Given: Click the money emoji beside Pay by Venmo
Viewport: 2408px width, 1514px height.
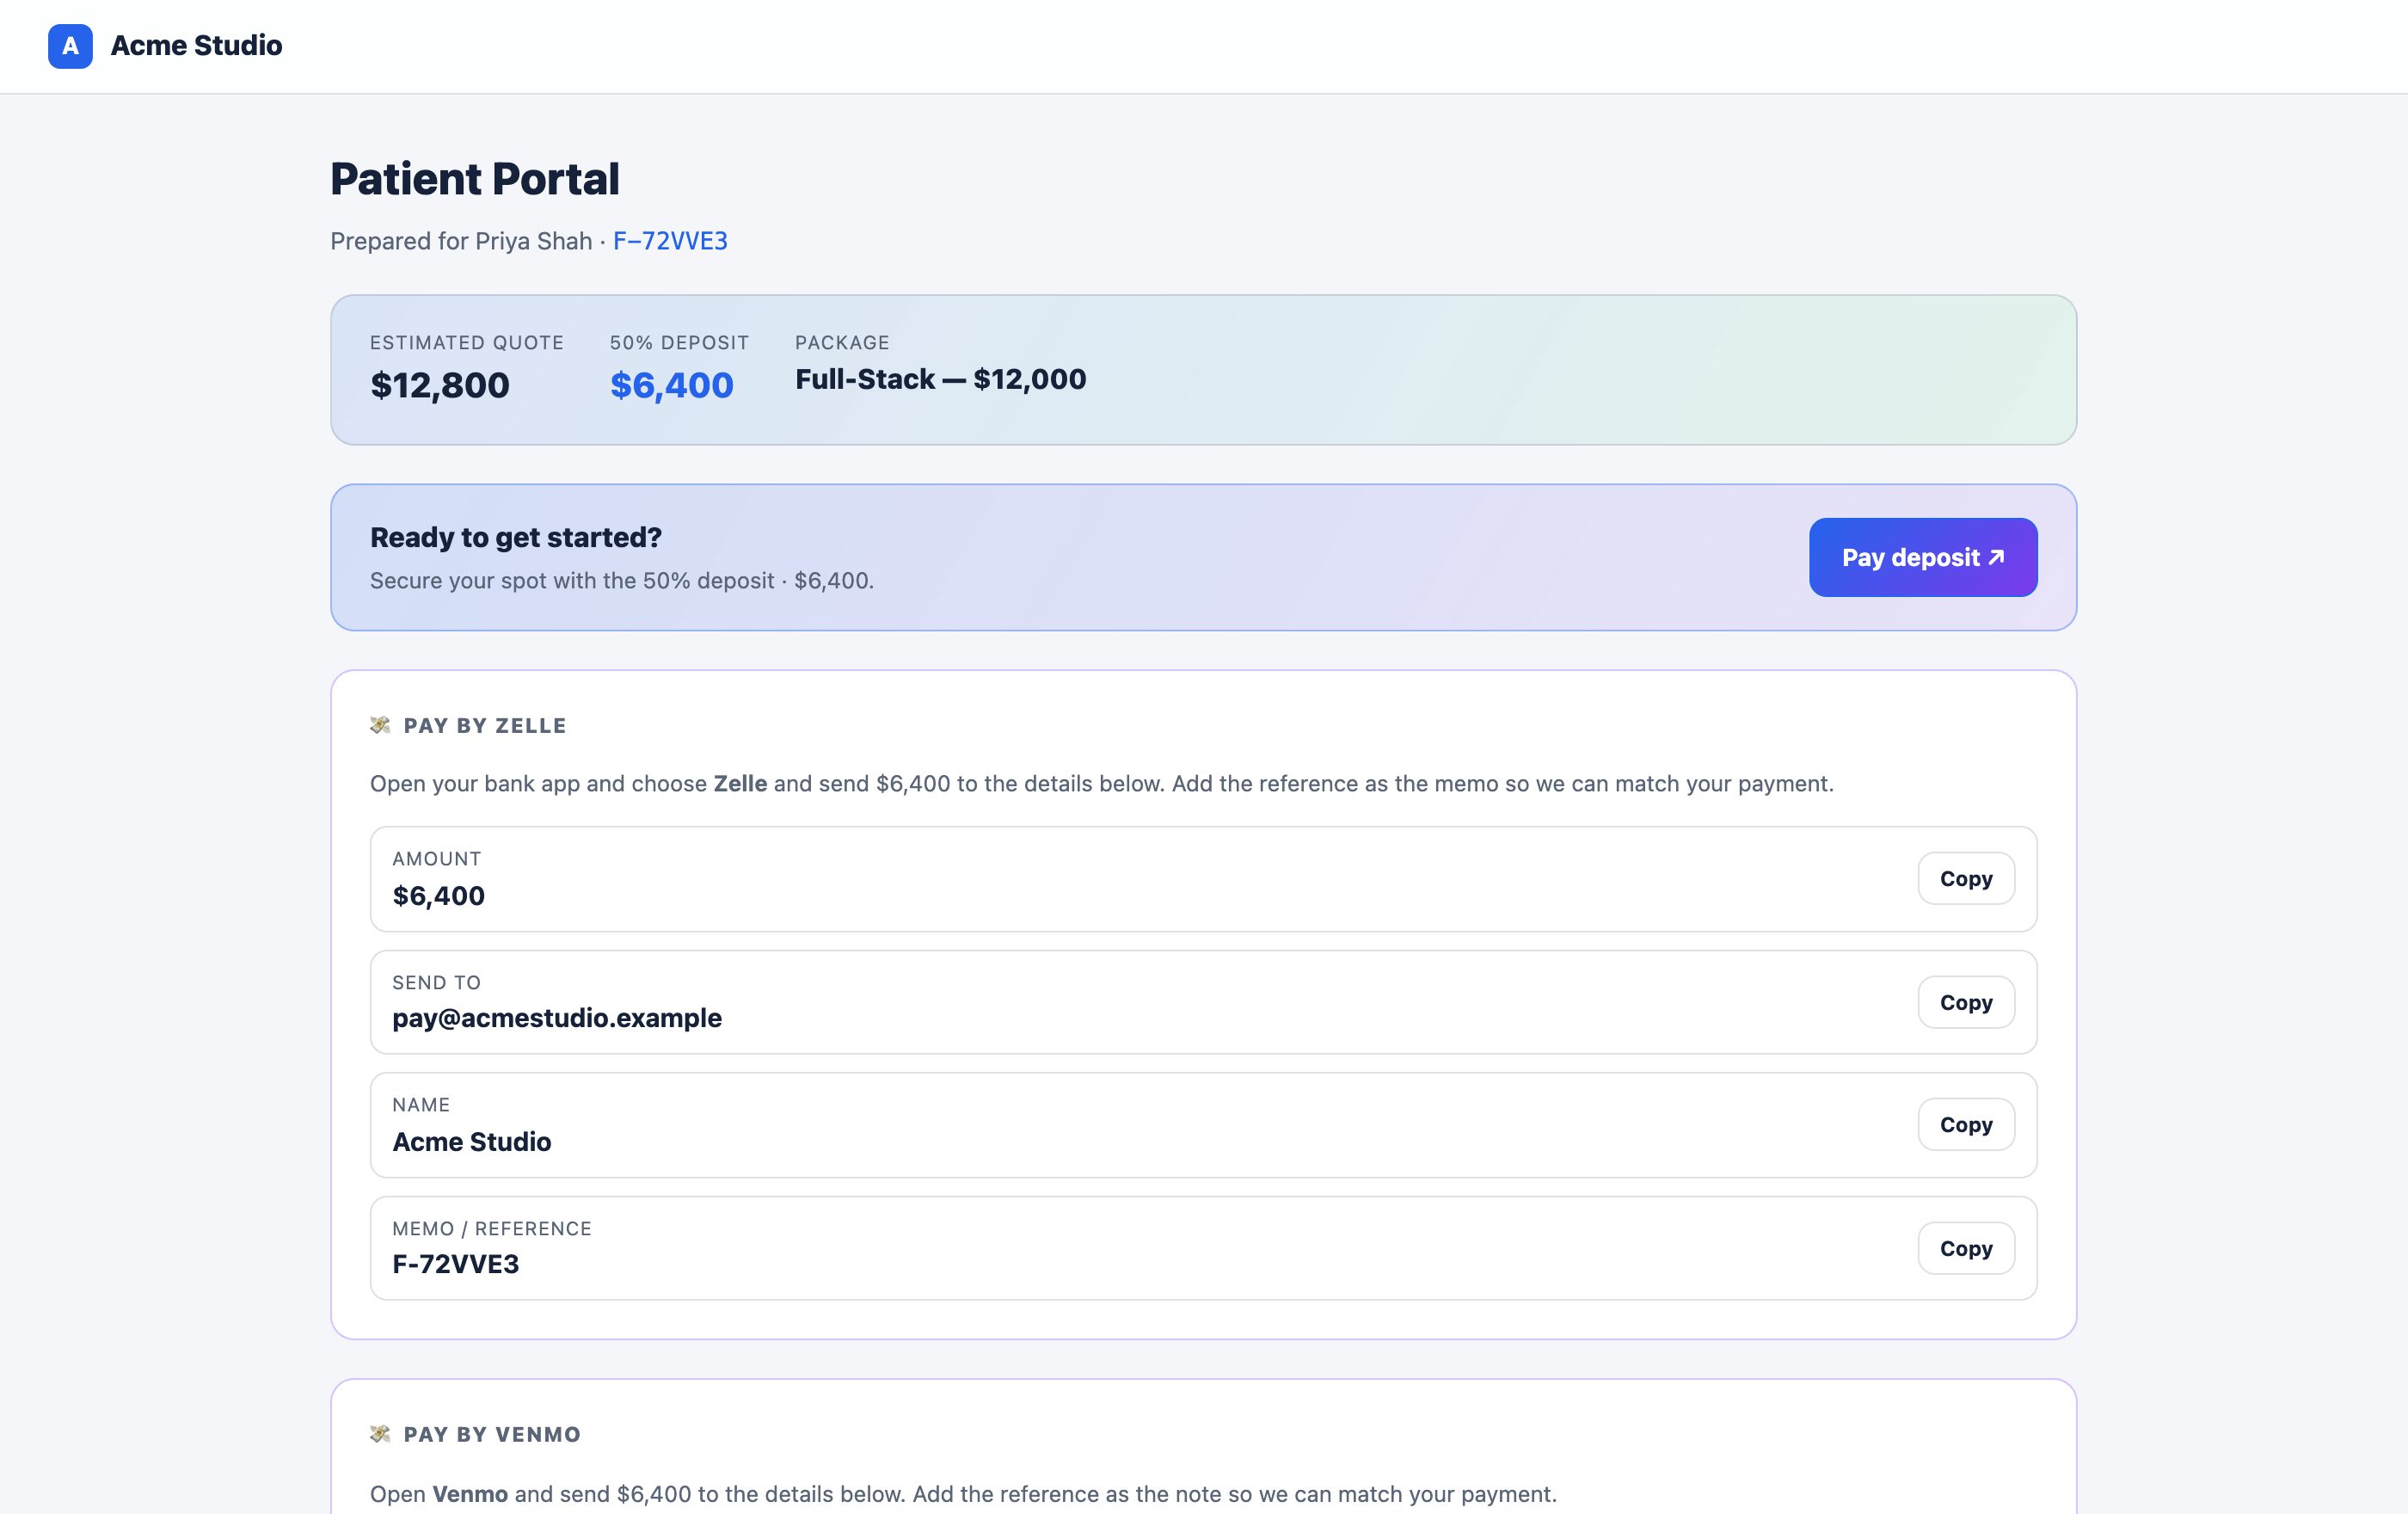Looking at the screenshot, I should point(380,1434).
